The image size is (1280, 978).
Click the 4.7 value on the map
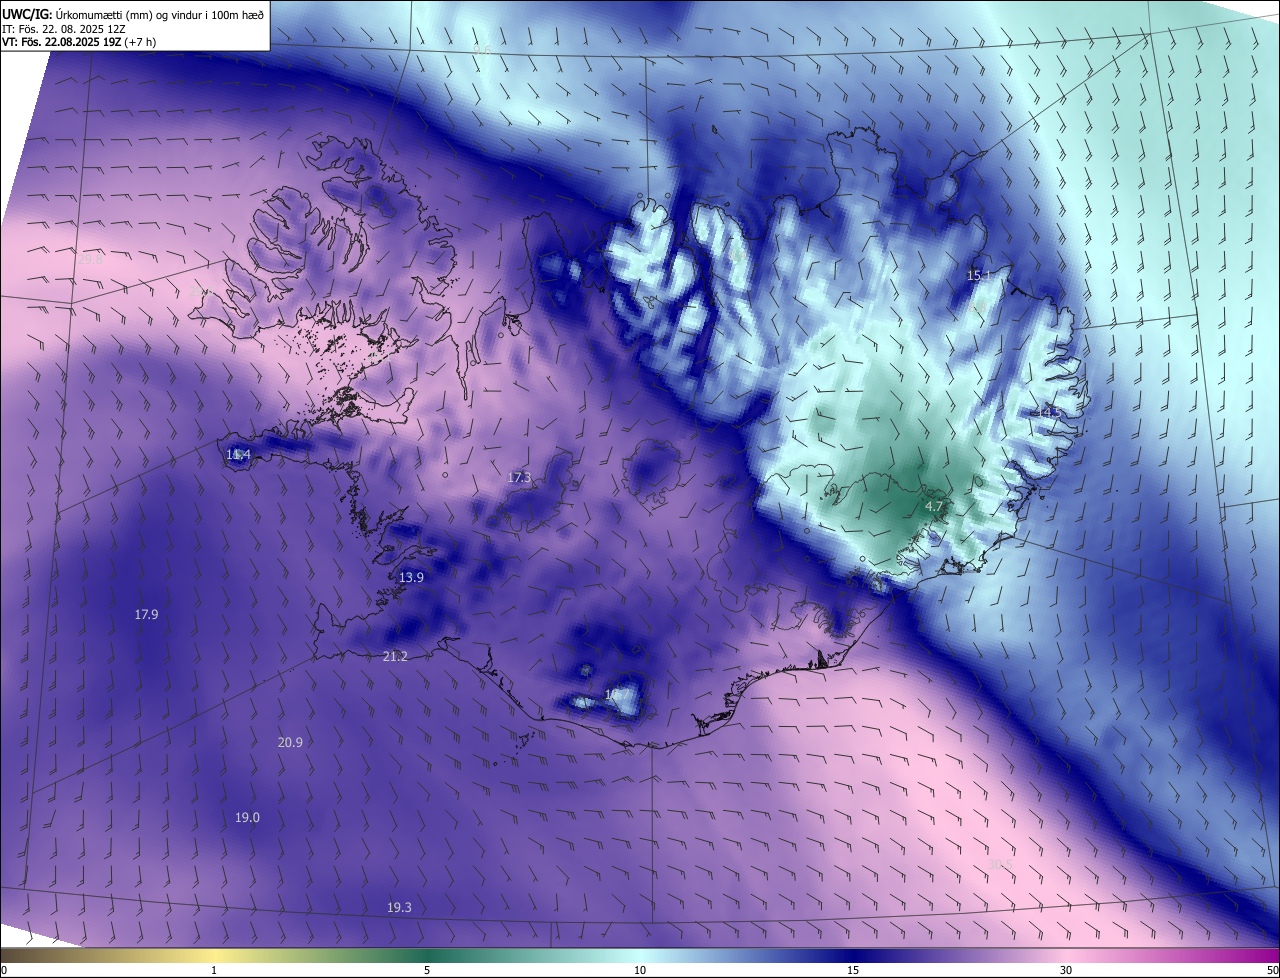[935, 507]
